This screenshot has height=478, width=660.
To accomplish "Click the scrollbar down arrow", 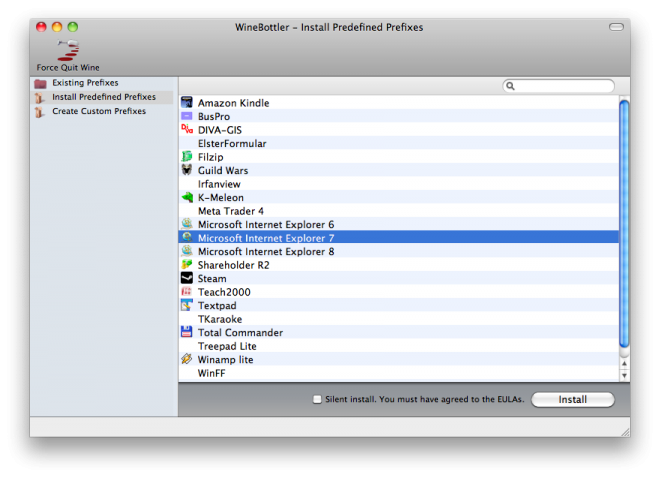I will [624, 375].
